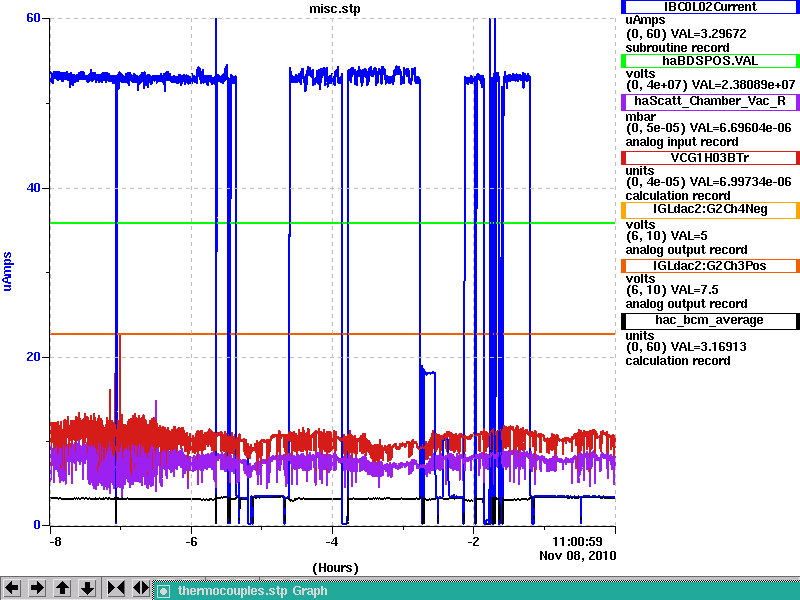Click the 11:00:59 timestamp on the axis
The height and width of the screenshot is (600, 800).
[x=577, y=541]
